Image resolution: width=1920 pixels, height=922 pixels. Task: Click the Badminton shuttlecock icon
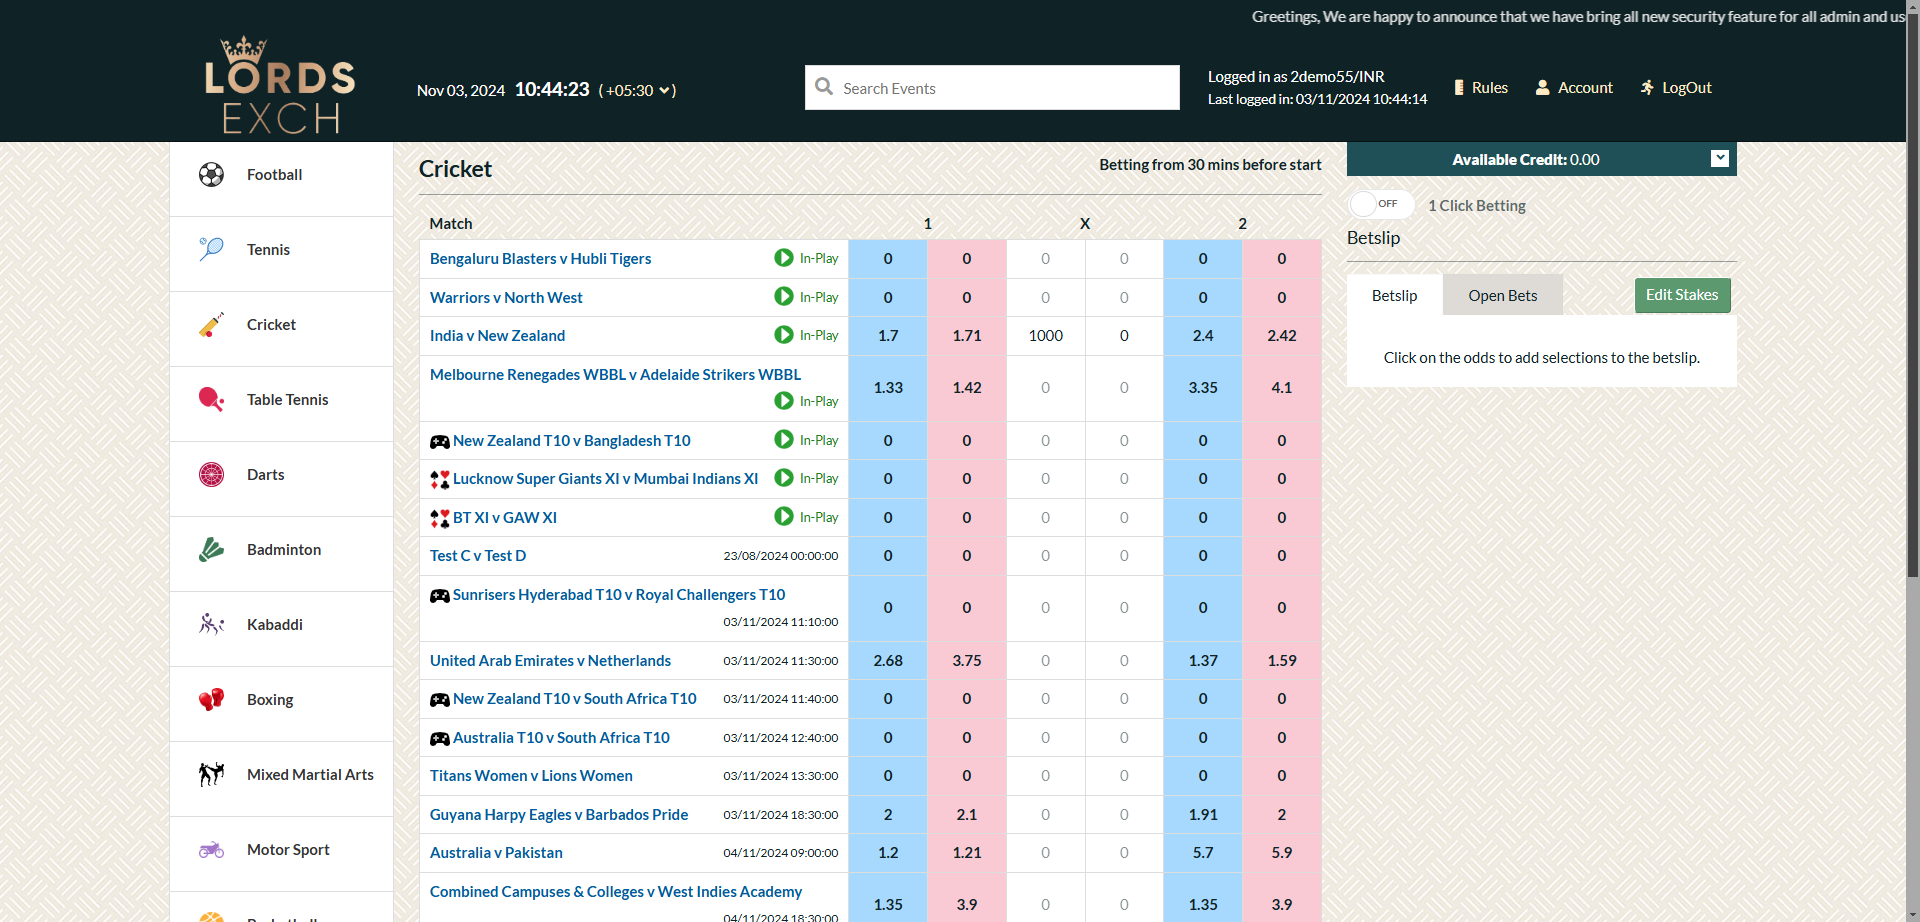(x=211, y=549)
